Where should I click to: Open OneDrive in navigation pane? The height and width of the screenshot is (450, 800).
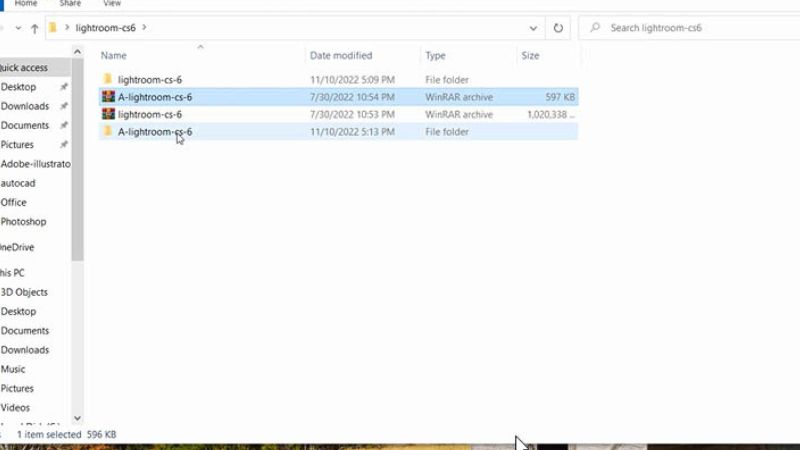(17, 247)
